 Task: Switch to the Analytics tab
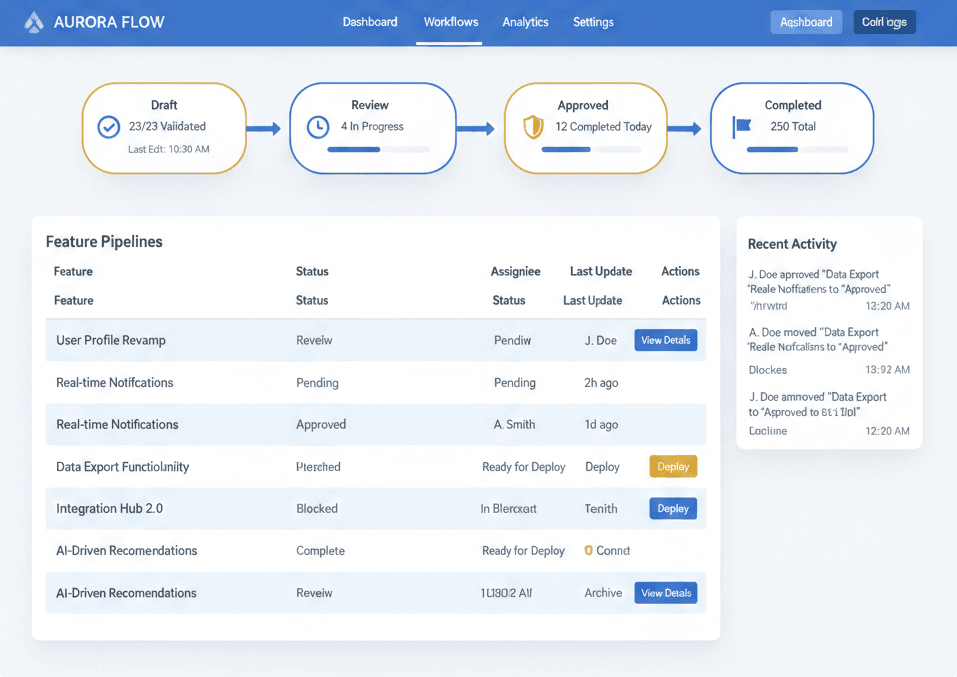click(x=525, y=22)
